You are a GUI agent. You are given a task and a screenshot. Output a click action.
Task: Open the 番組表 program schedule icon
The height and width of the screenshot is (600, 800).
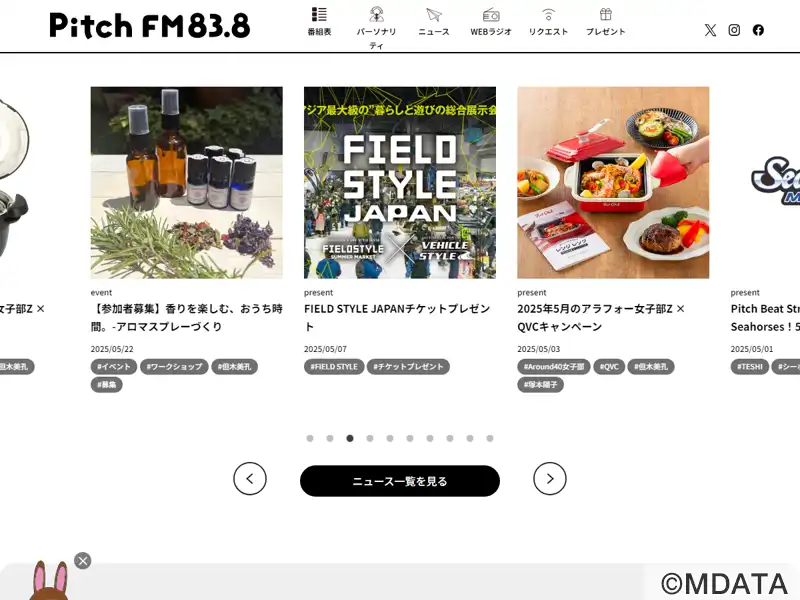click(x=319, y=14)
